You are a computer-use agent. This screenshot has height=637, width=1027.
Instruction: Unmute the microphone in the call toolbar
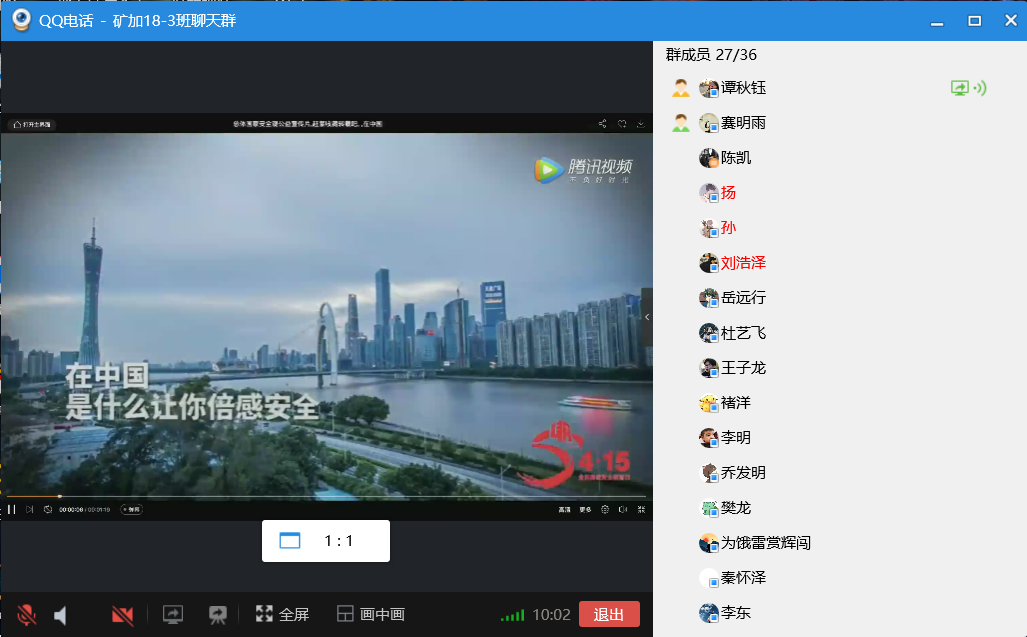coord(27,614)
